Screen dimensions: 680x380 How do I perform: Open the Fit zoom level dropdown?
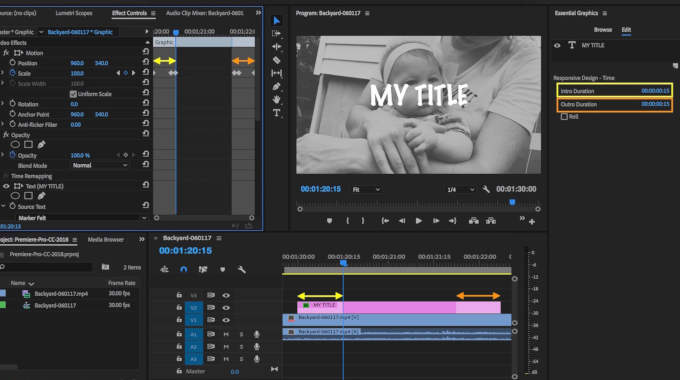click(366, 190)
